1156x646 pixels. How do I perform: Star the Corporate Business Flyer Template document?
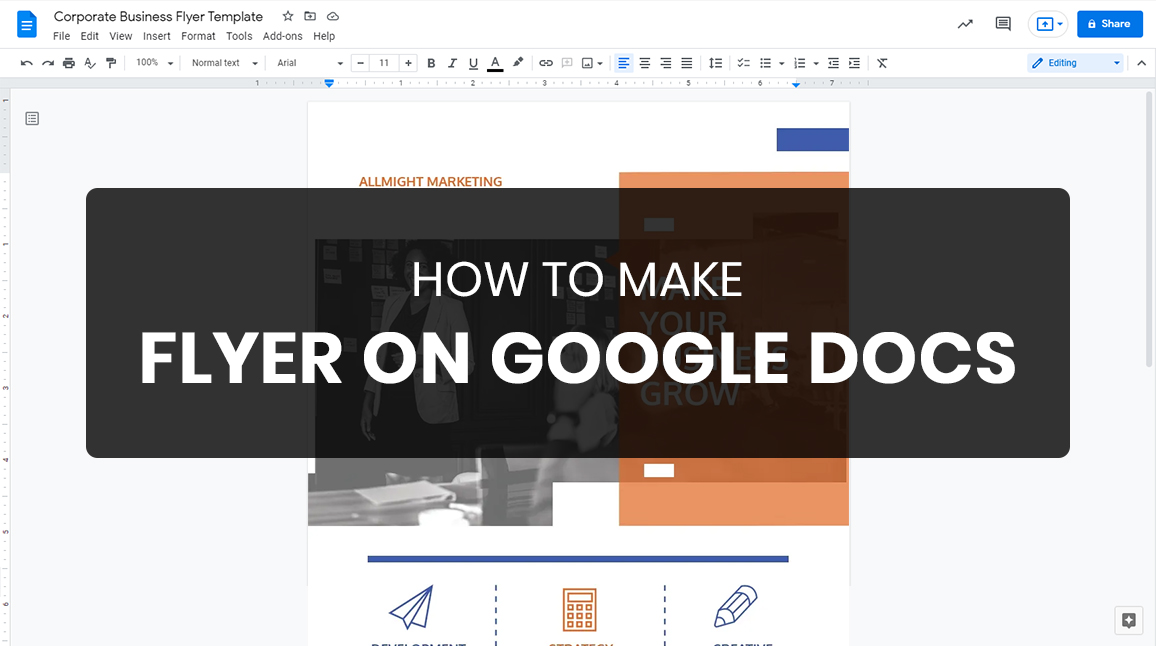click(x=287, y=16)
